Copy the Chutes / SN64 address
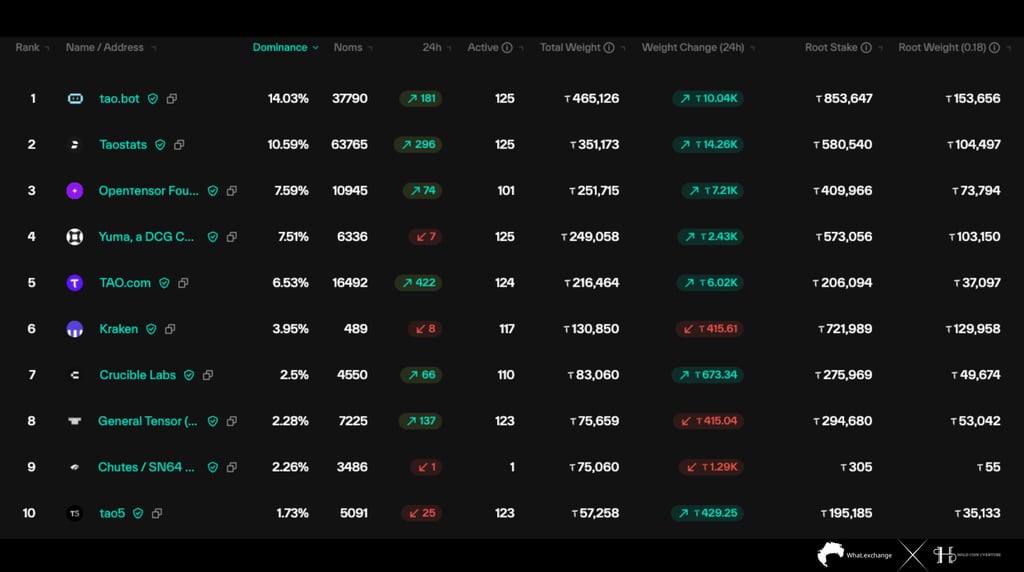Screen dimensions: 1024x572 pos(231,468)
